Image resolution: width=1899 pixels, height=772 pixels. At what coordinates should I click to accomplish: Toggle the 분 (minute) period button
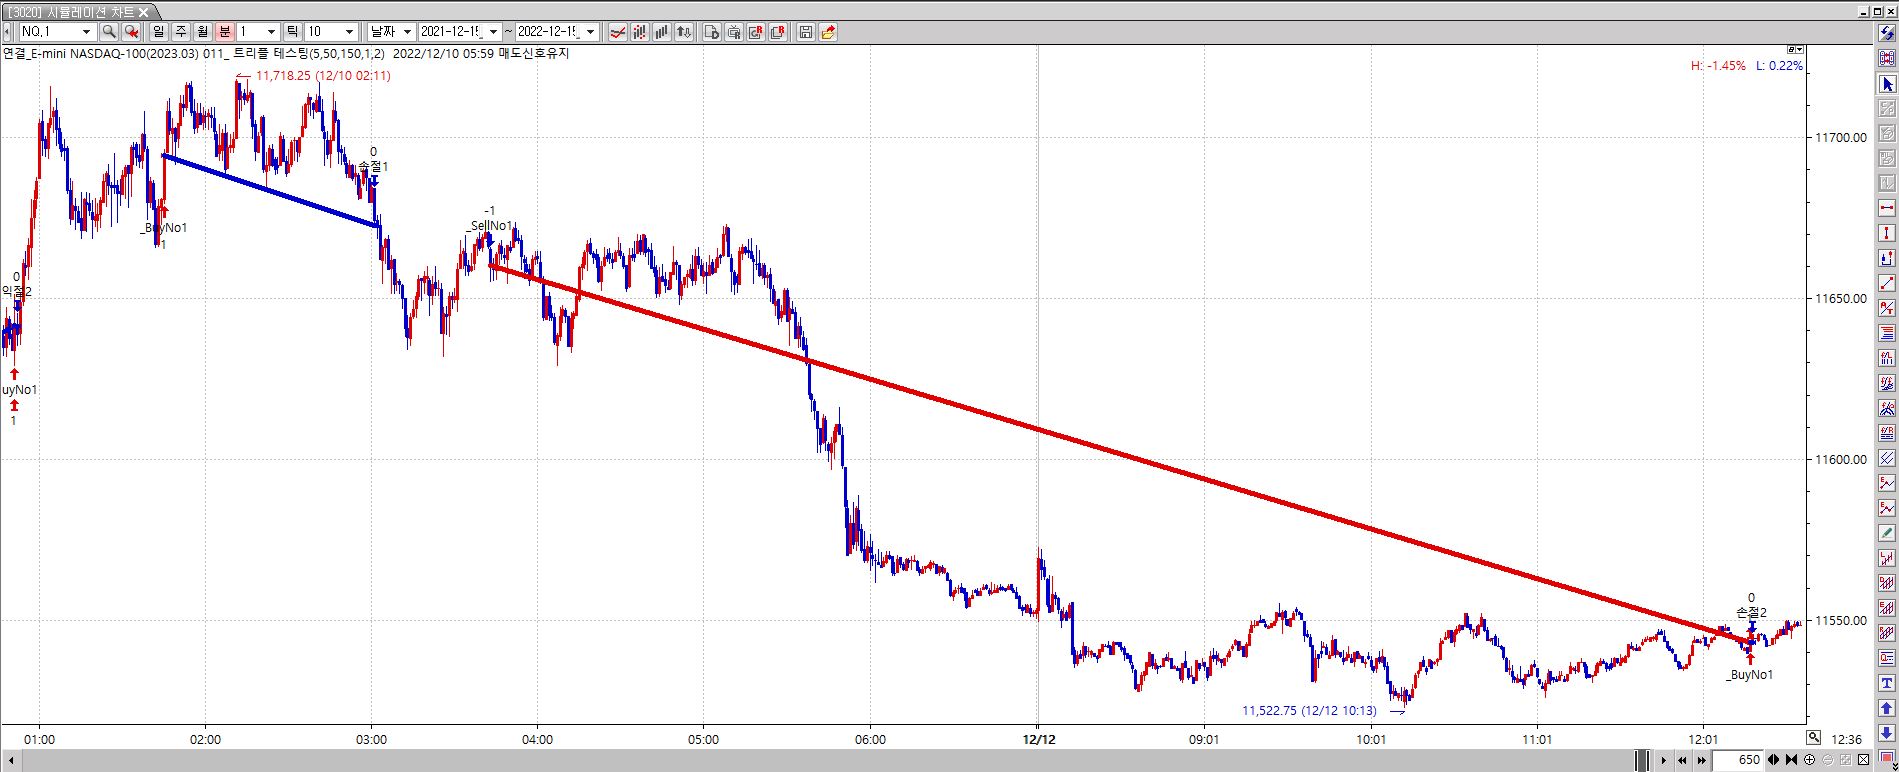tap(225, 32)
